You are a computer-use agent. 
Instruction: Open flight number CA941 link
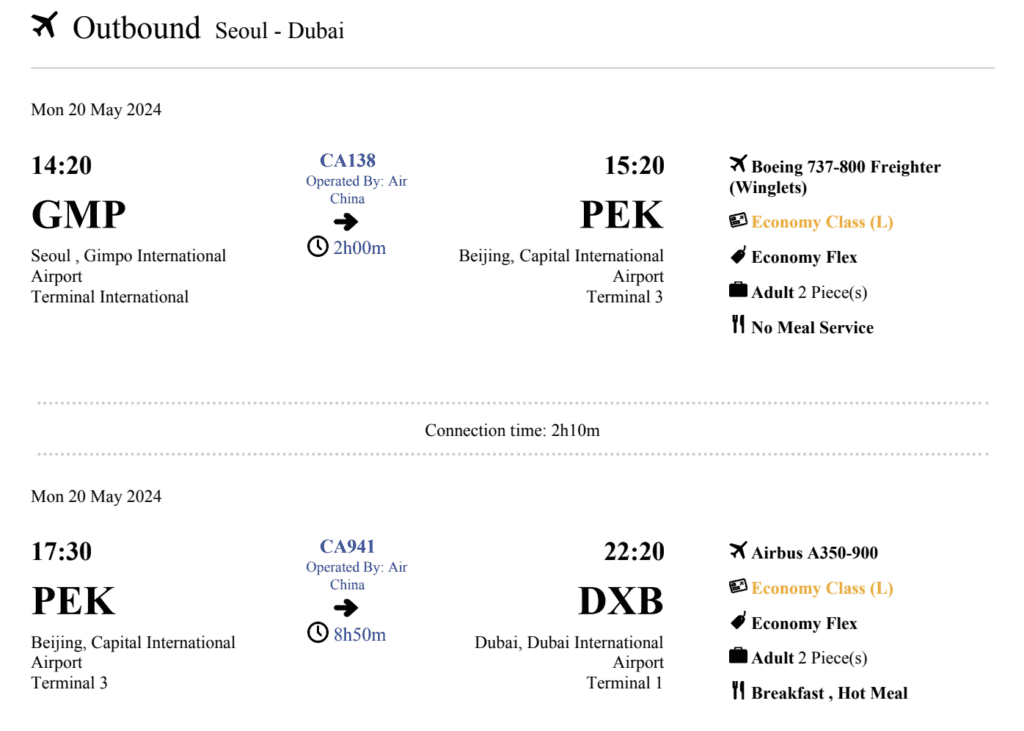point(347,546)
